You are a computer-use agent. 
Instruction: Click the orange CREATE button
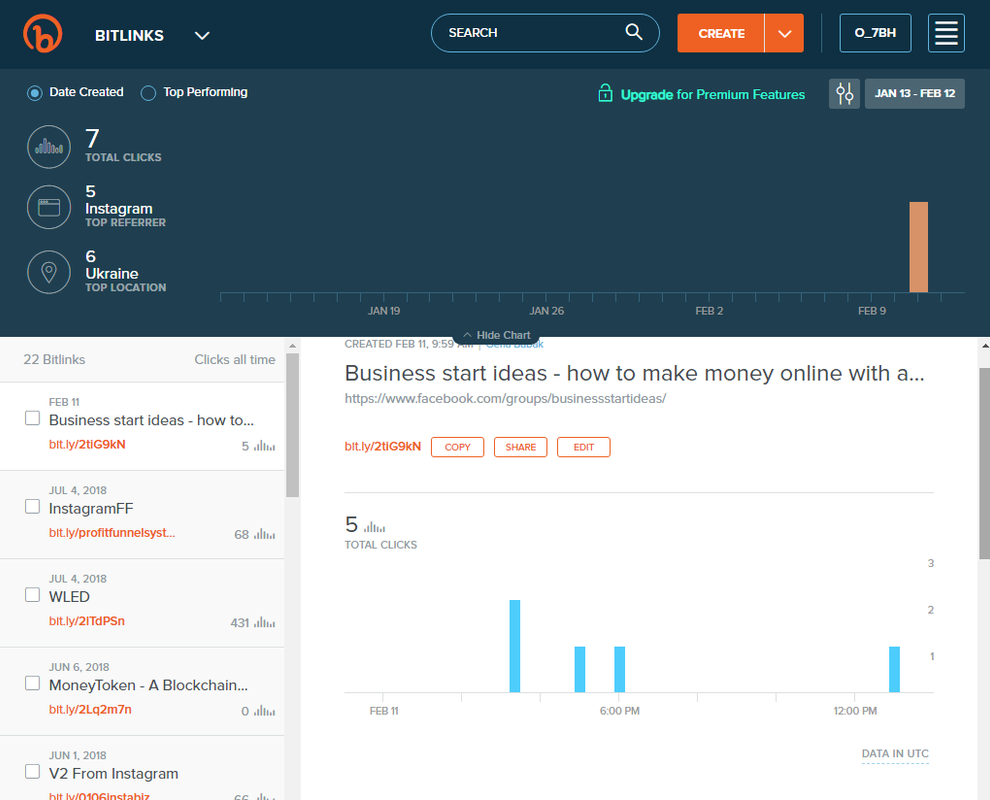click(721, 33)
